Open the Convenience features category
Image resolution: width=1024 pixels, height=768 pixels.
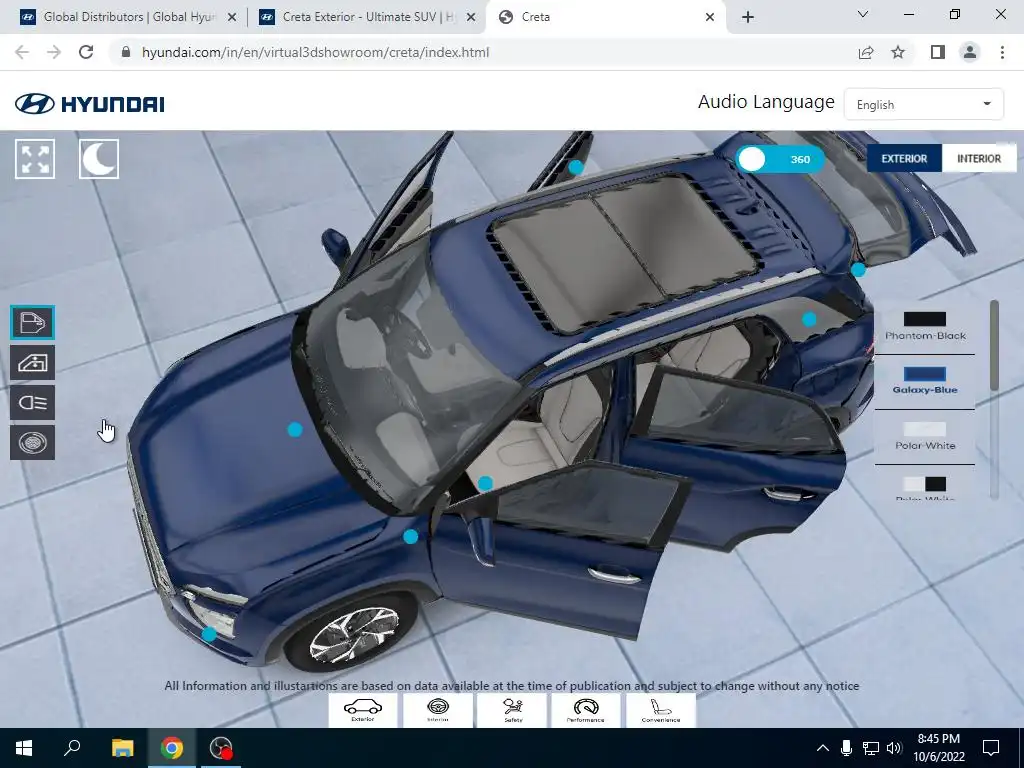661,710
